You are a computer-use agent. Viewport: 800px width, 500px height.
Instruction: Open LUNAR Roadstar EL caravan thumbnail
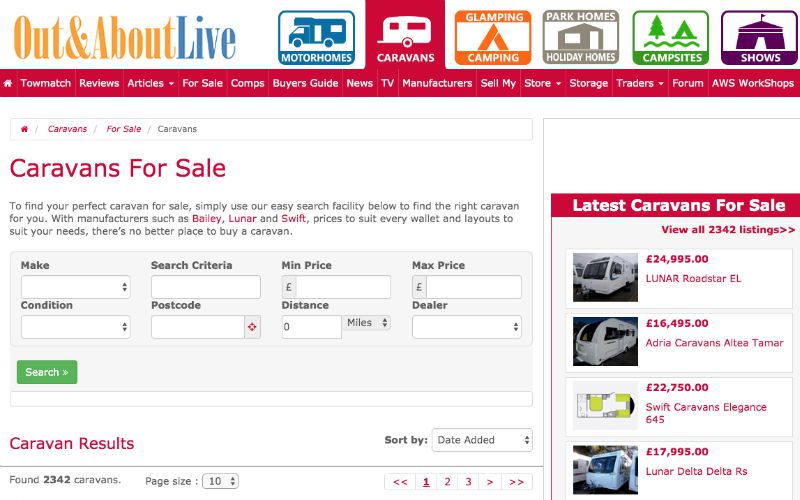click(605, 277)
